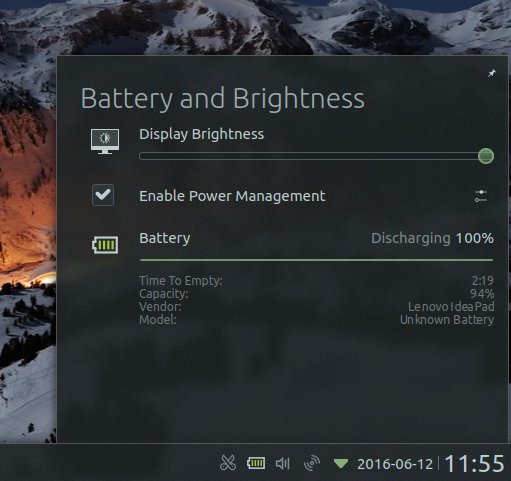This screenshot has width=511, height=481.
Task: Click the Time To Empty label
Action: point(181,281)
